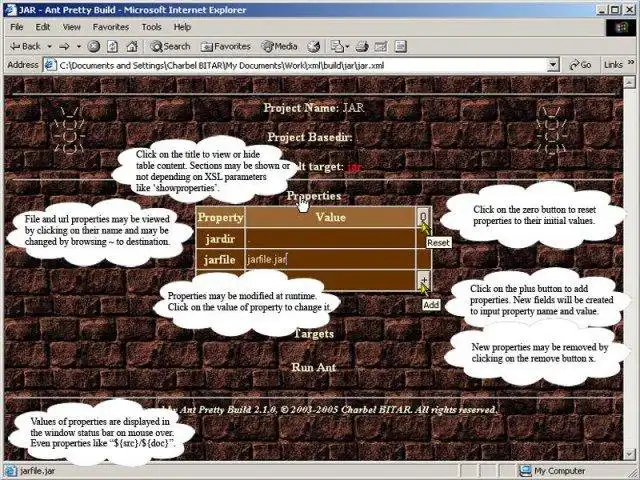
Task: Click the zero Reset button
Action: pos(423,217)
